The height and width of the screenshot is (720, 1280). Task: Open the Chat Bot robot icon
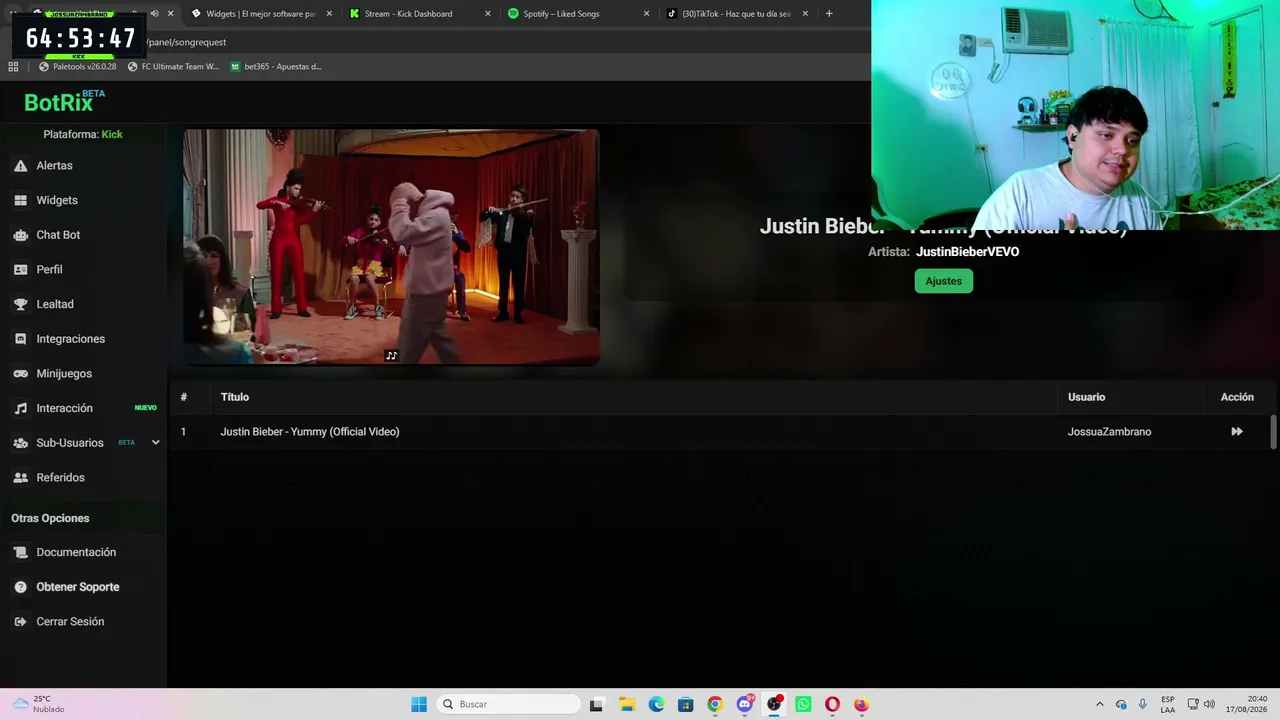click(20, 235)
